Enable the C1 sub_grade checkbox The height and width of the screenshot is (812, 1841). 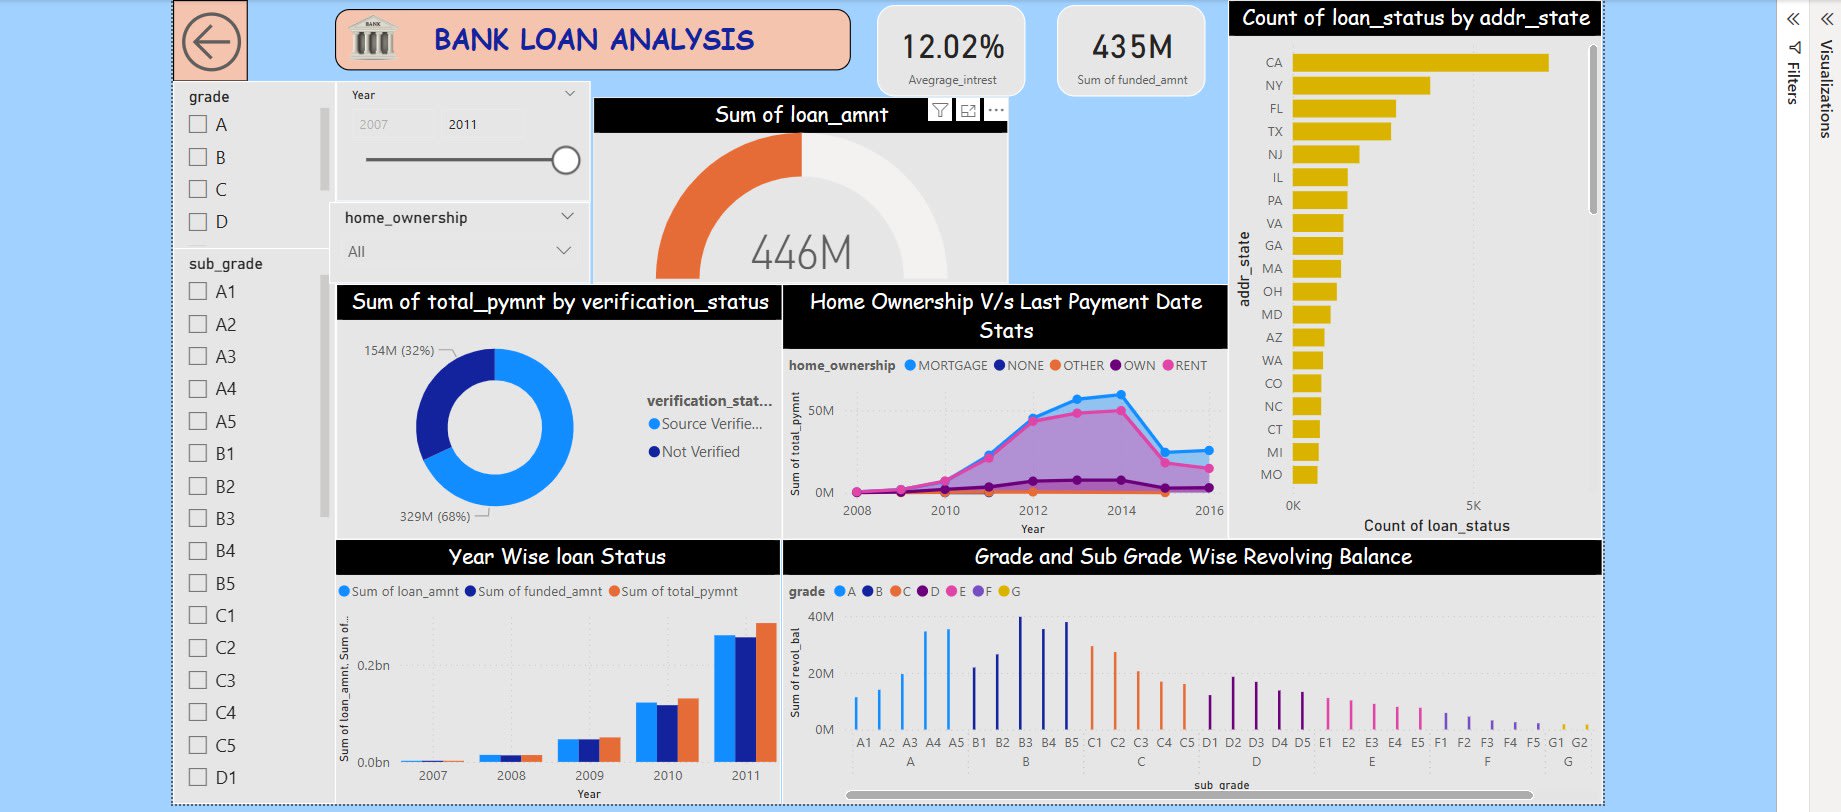click(198, 616)
